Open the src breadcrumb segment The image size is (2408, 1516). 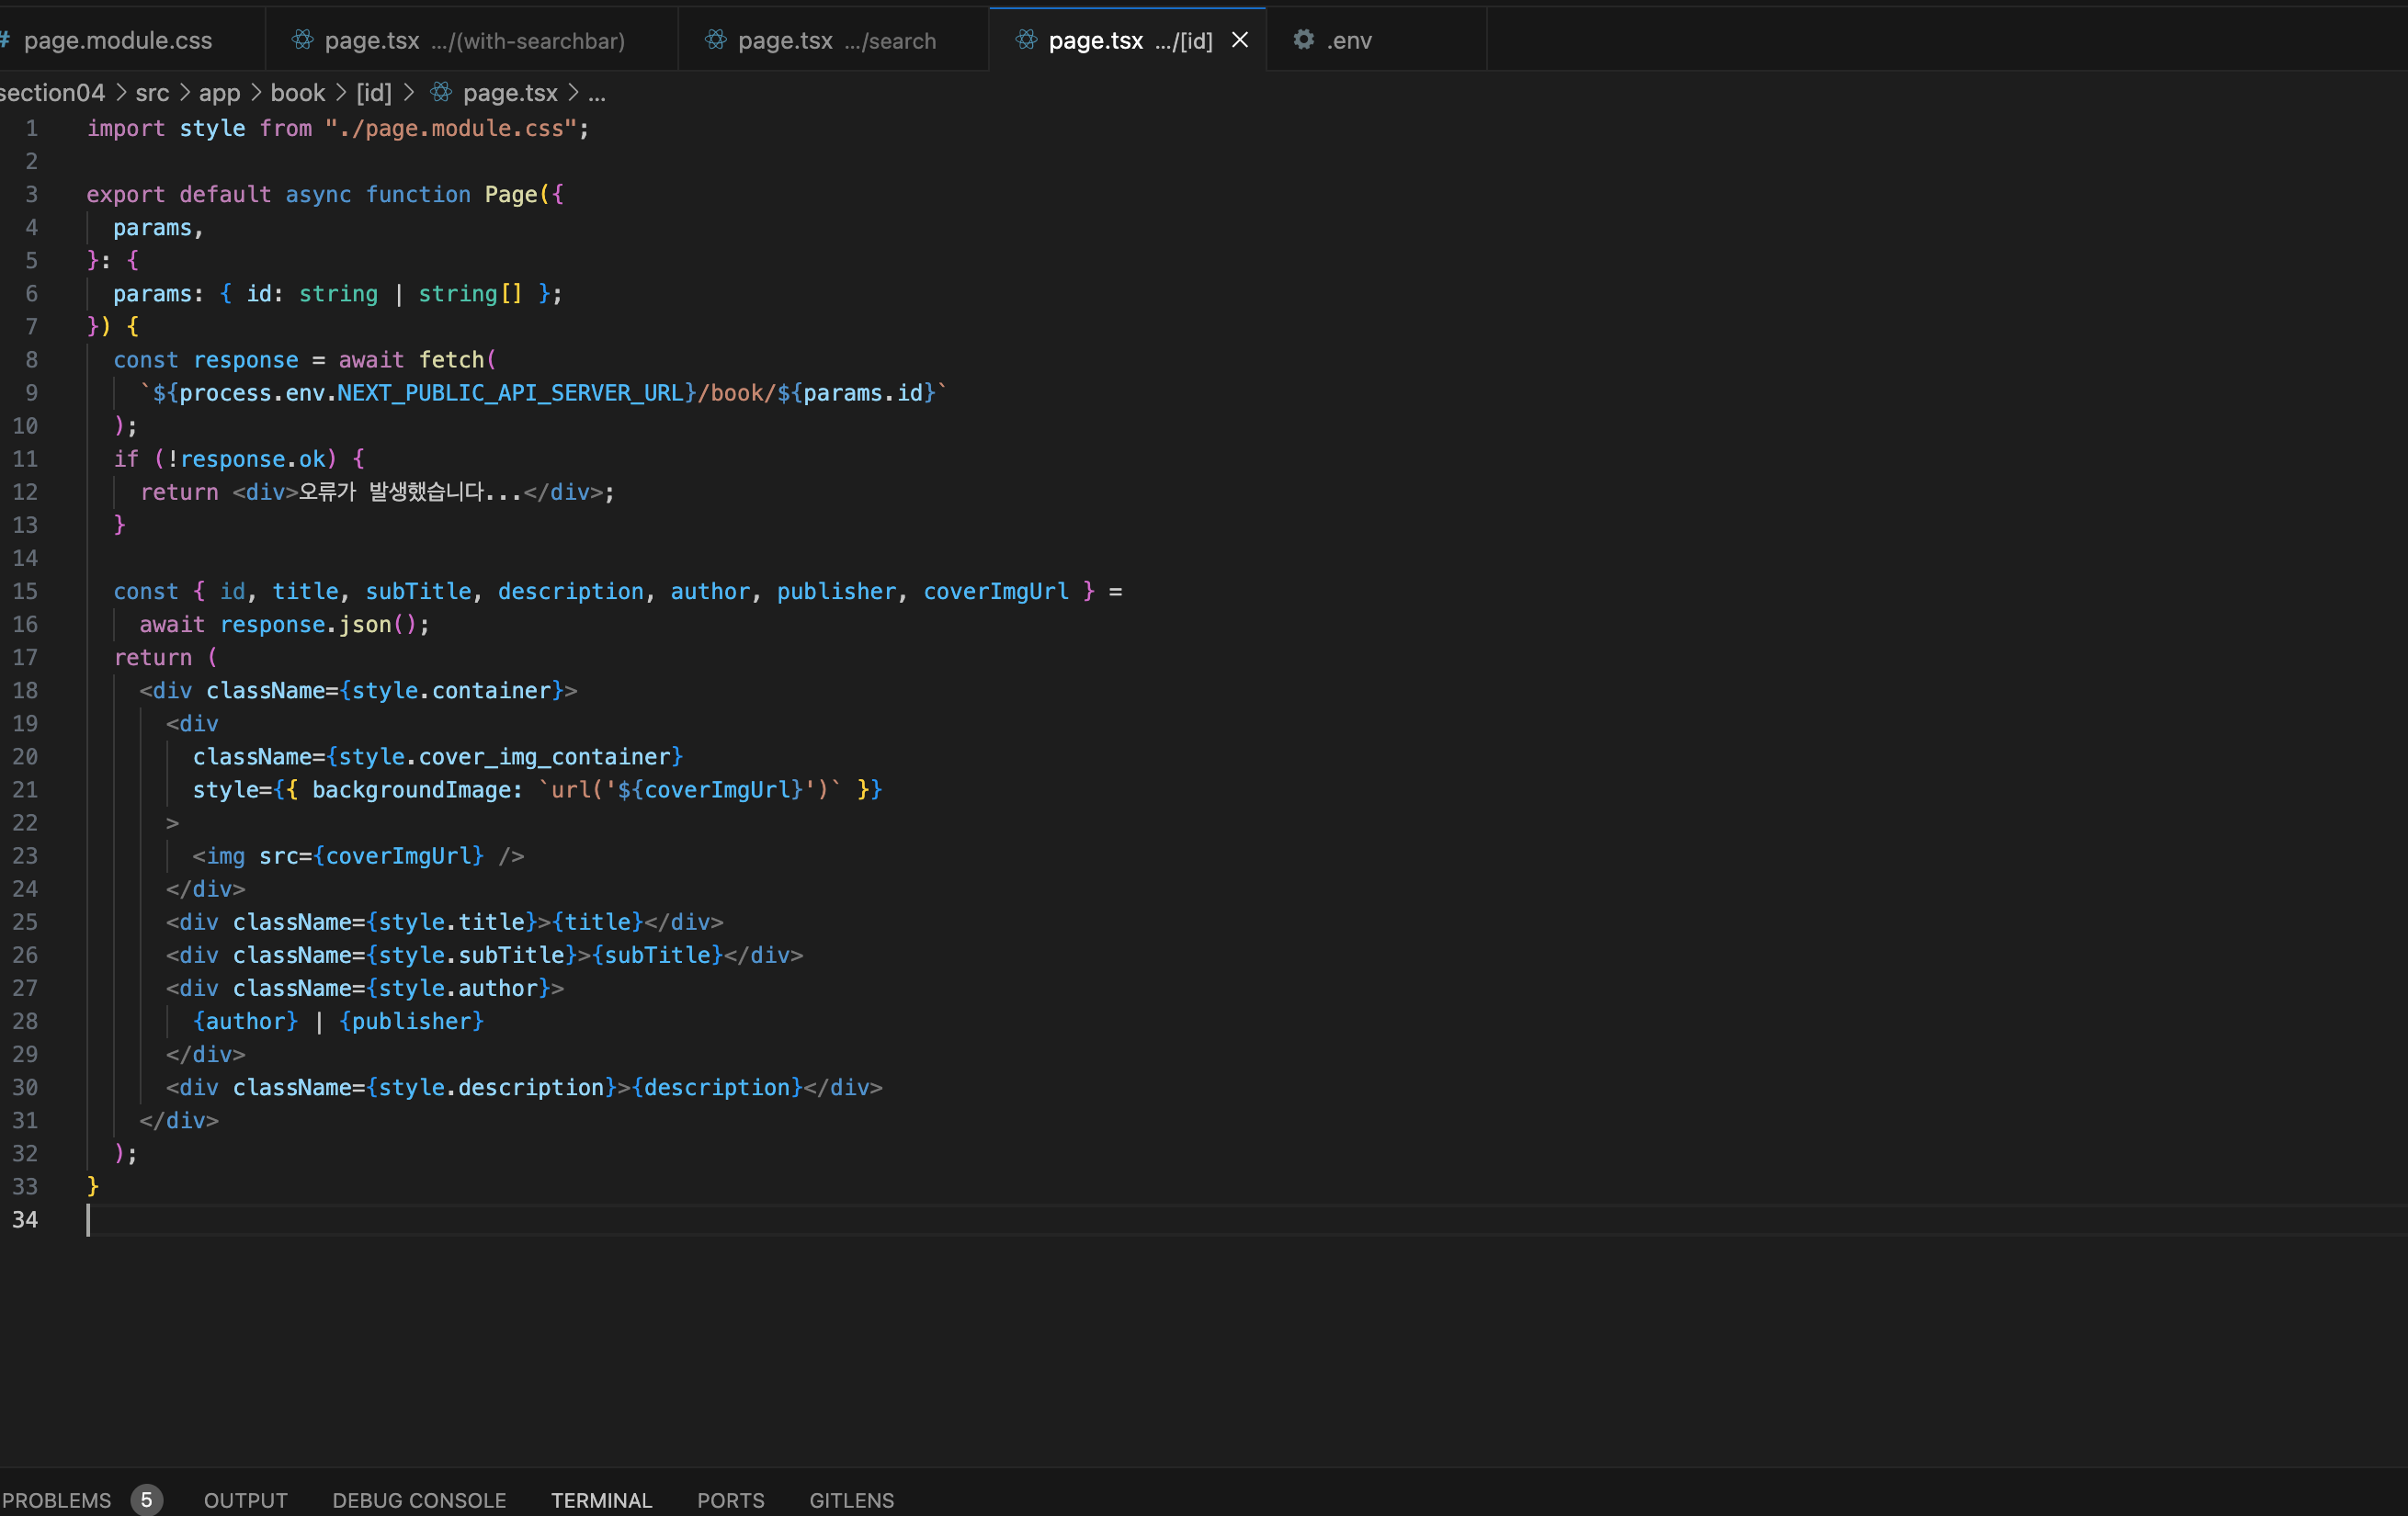152,93
